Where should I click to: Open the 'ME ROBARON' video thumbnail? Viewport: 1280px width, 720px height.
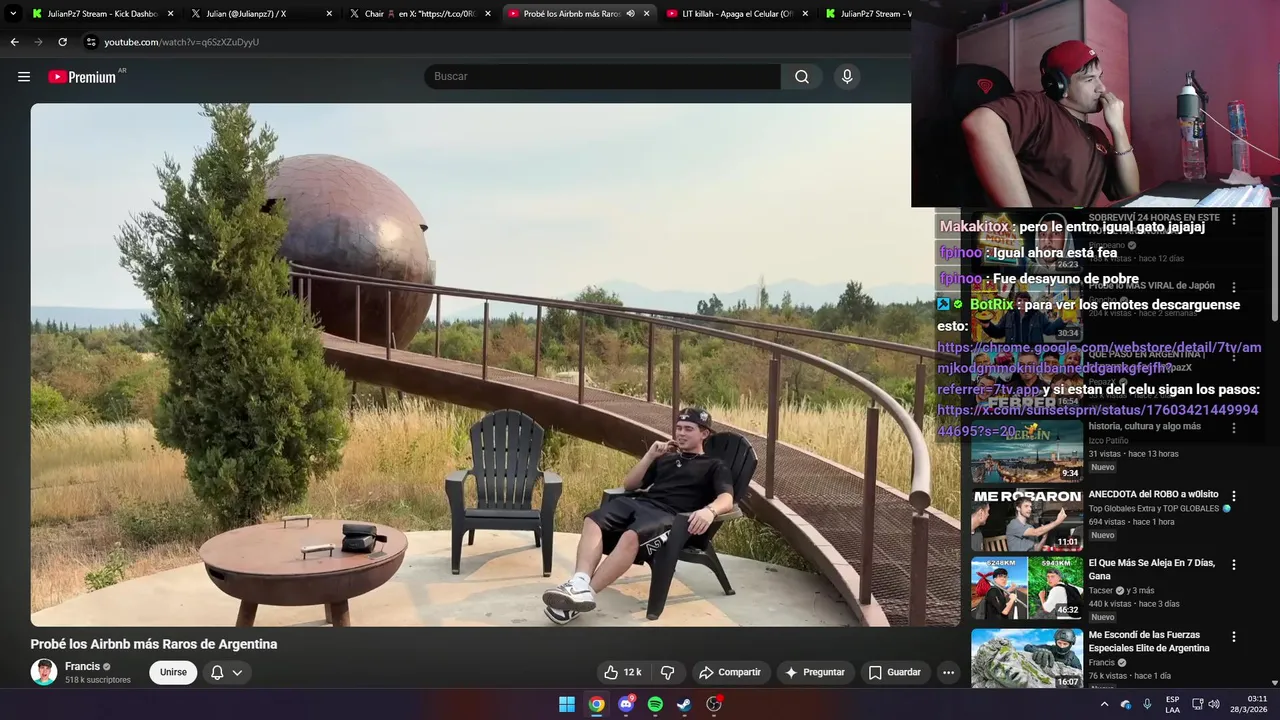pyautogui.click(x=1027, y=518)
